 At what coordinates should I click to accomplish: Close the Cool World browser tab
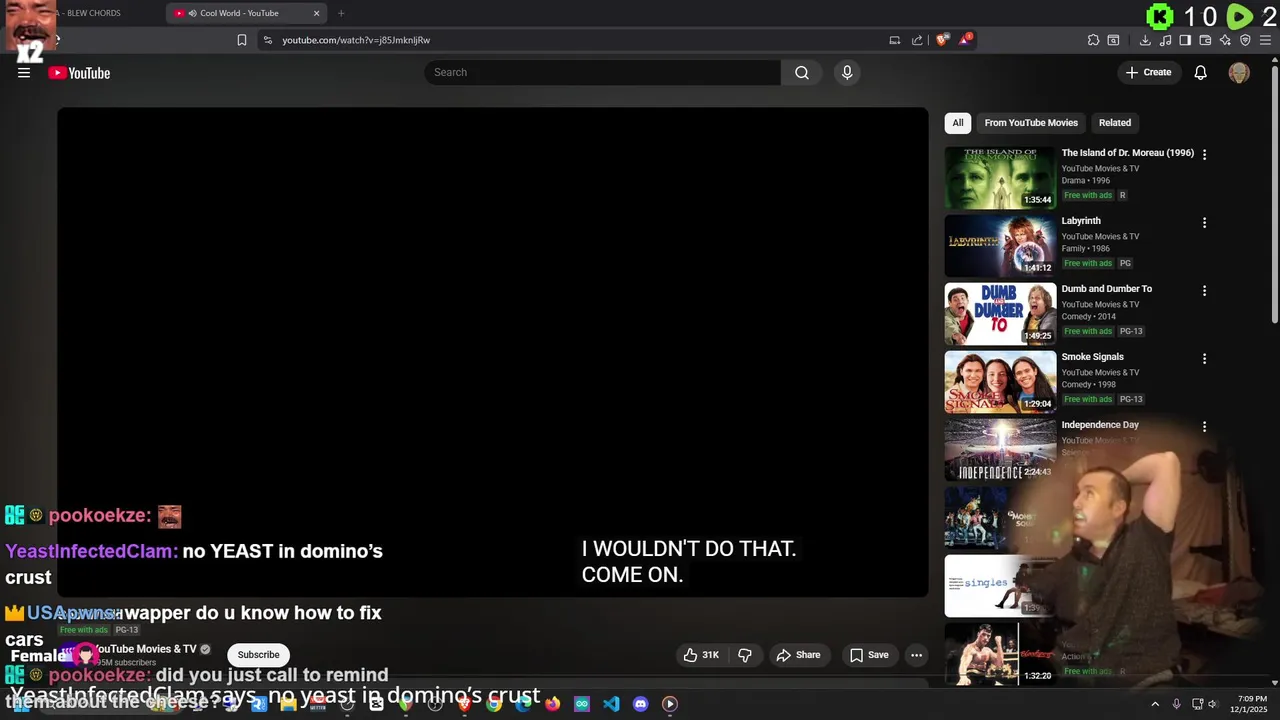(317, 13)
